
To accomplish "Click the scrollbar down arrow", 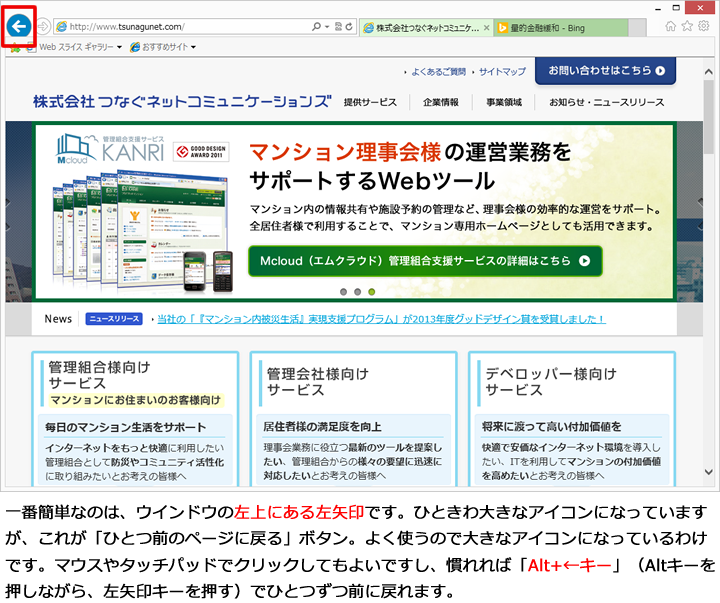I will point(709,472).
